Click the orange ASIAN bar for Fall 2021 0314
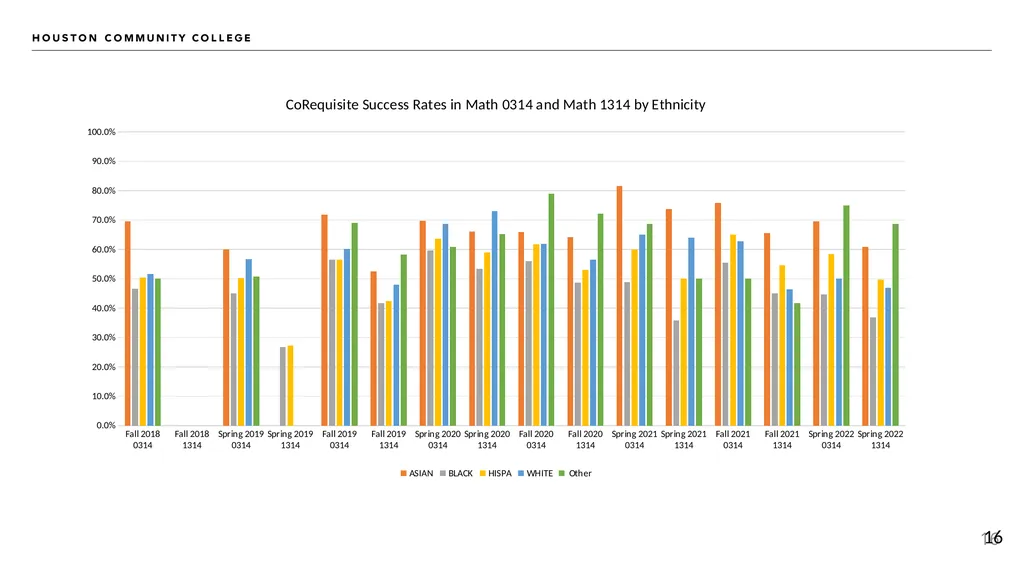 coord(718,314)
